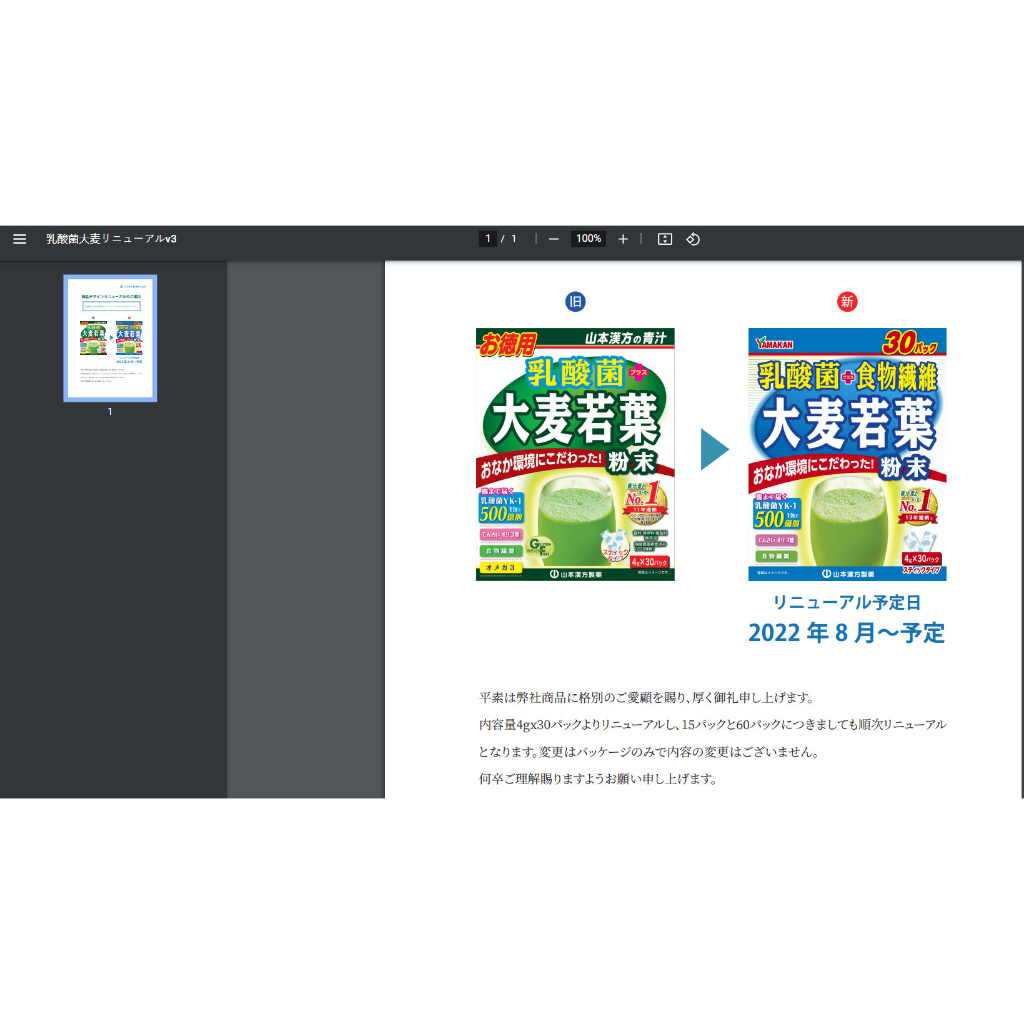Click the 2022 年 8 月〜予定 date text

coord(846,633)
